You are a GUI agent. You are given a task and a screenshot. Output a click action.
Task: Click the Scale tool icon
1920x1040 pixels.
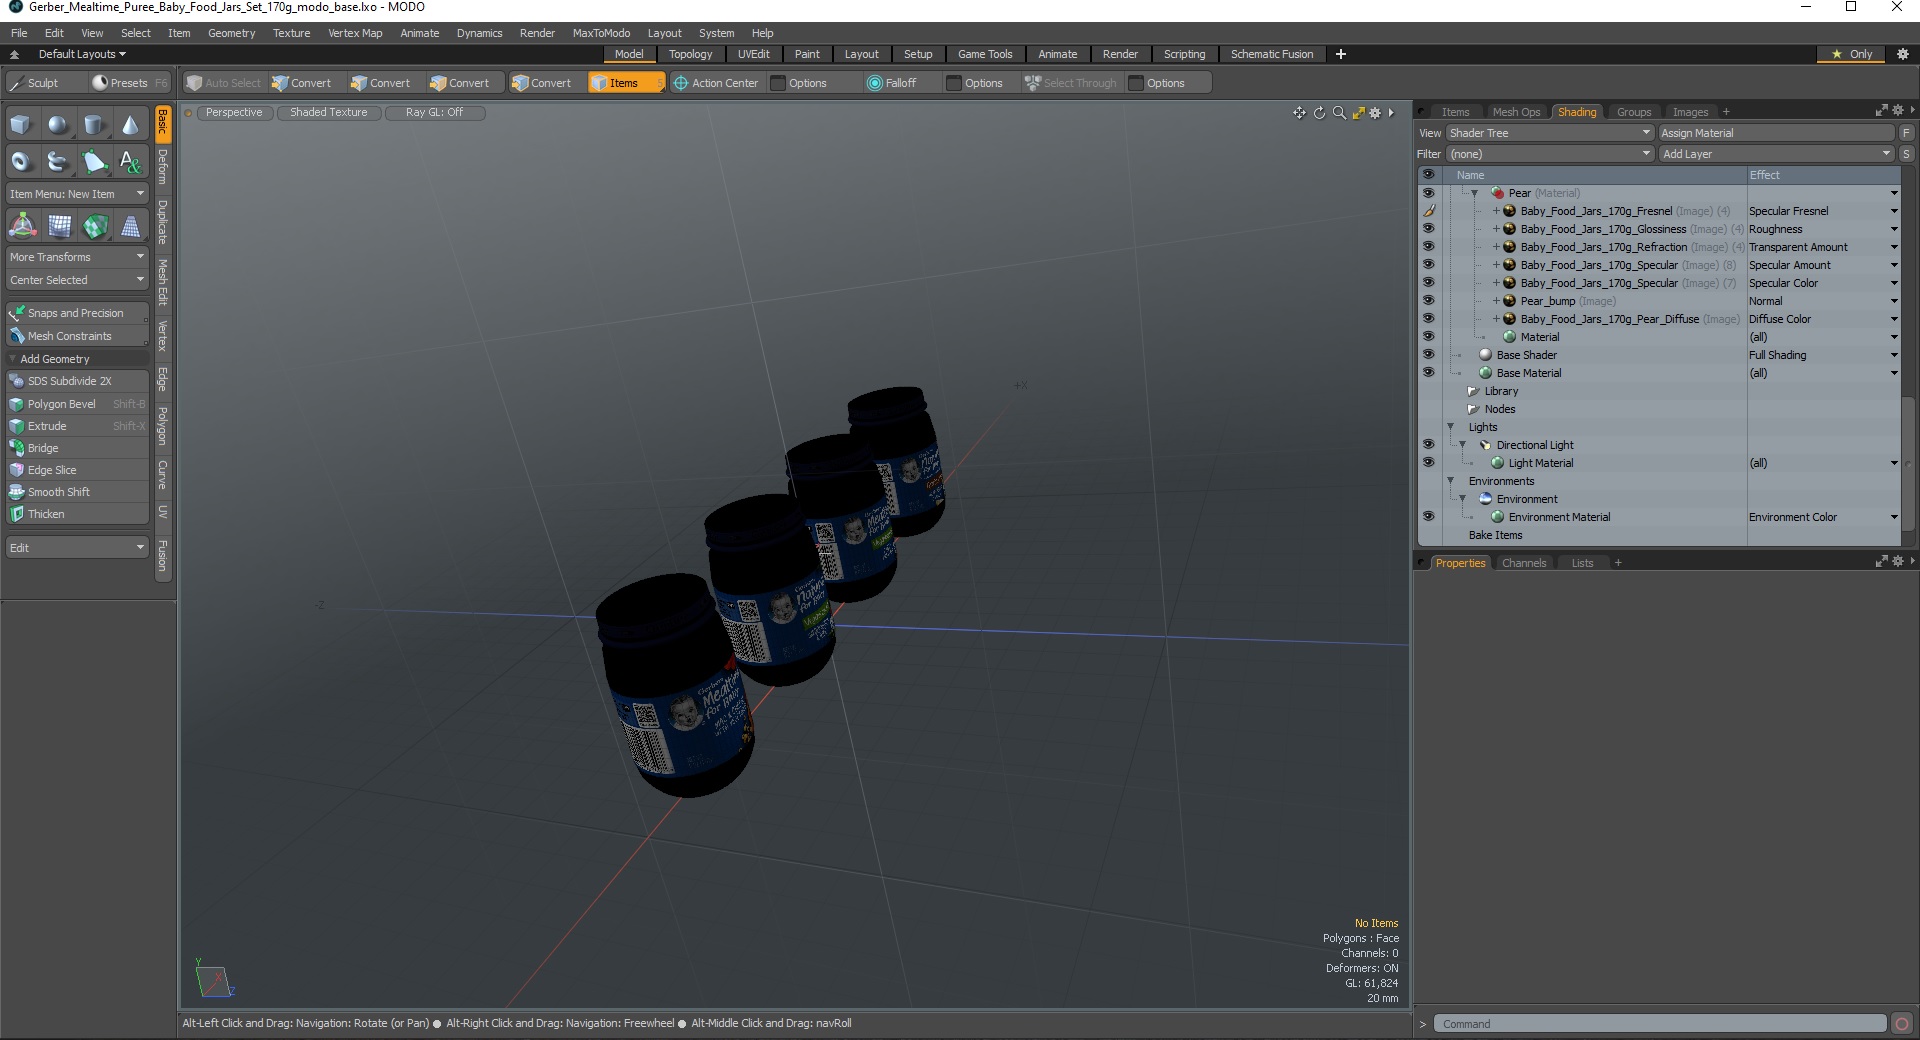click(130, 226)
